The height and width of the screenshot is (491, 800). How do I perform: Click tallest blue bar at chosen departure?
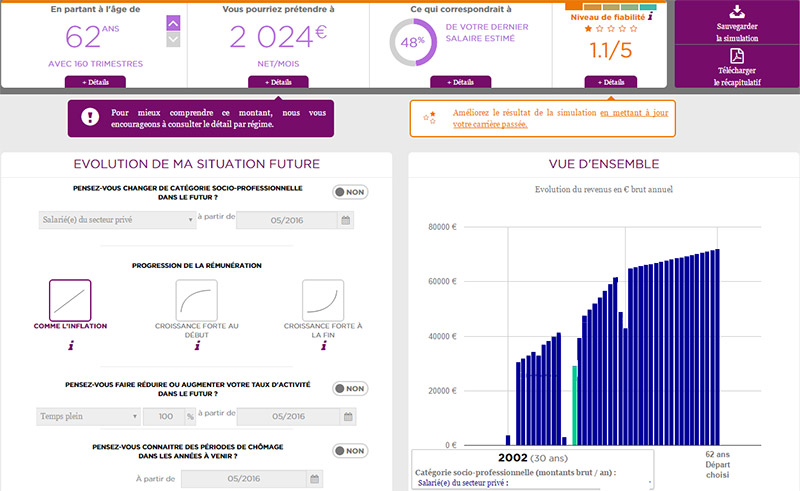click(717, 347)
